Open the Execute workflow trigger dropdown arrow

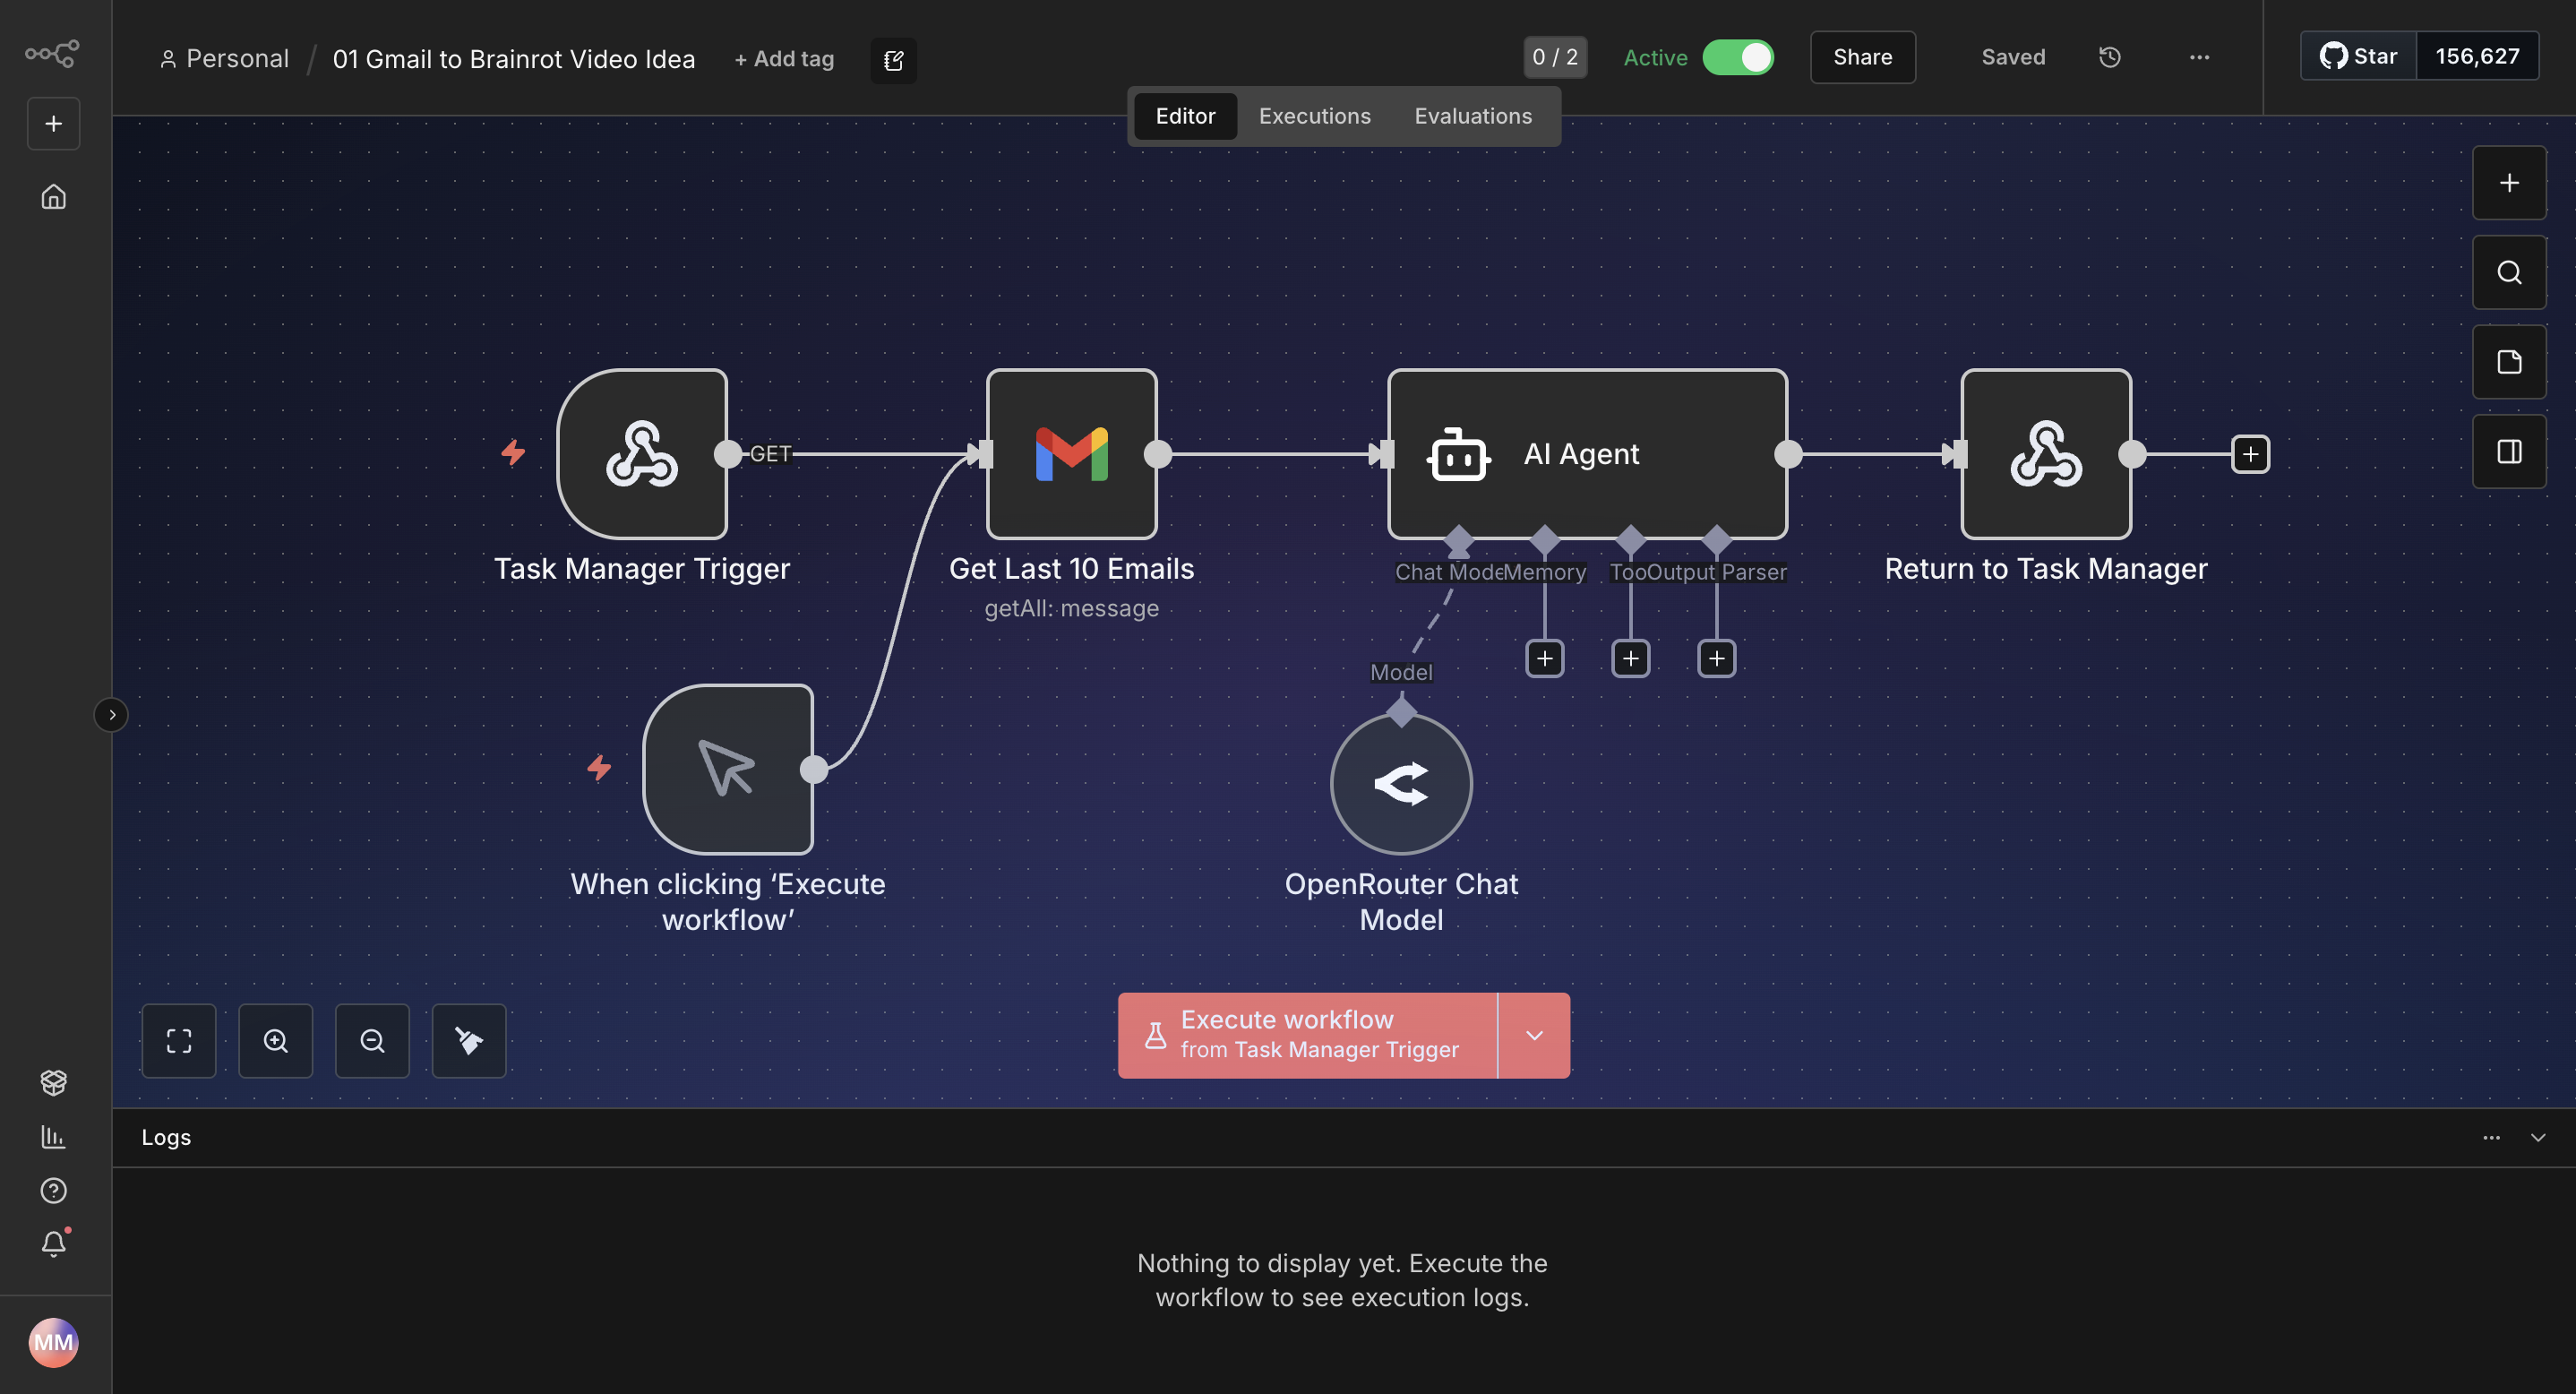pyautogui.click(x=1534, y=1035)
